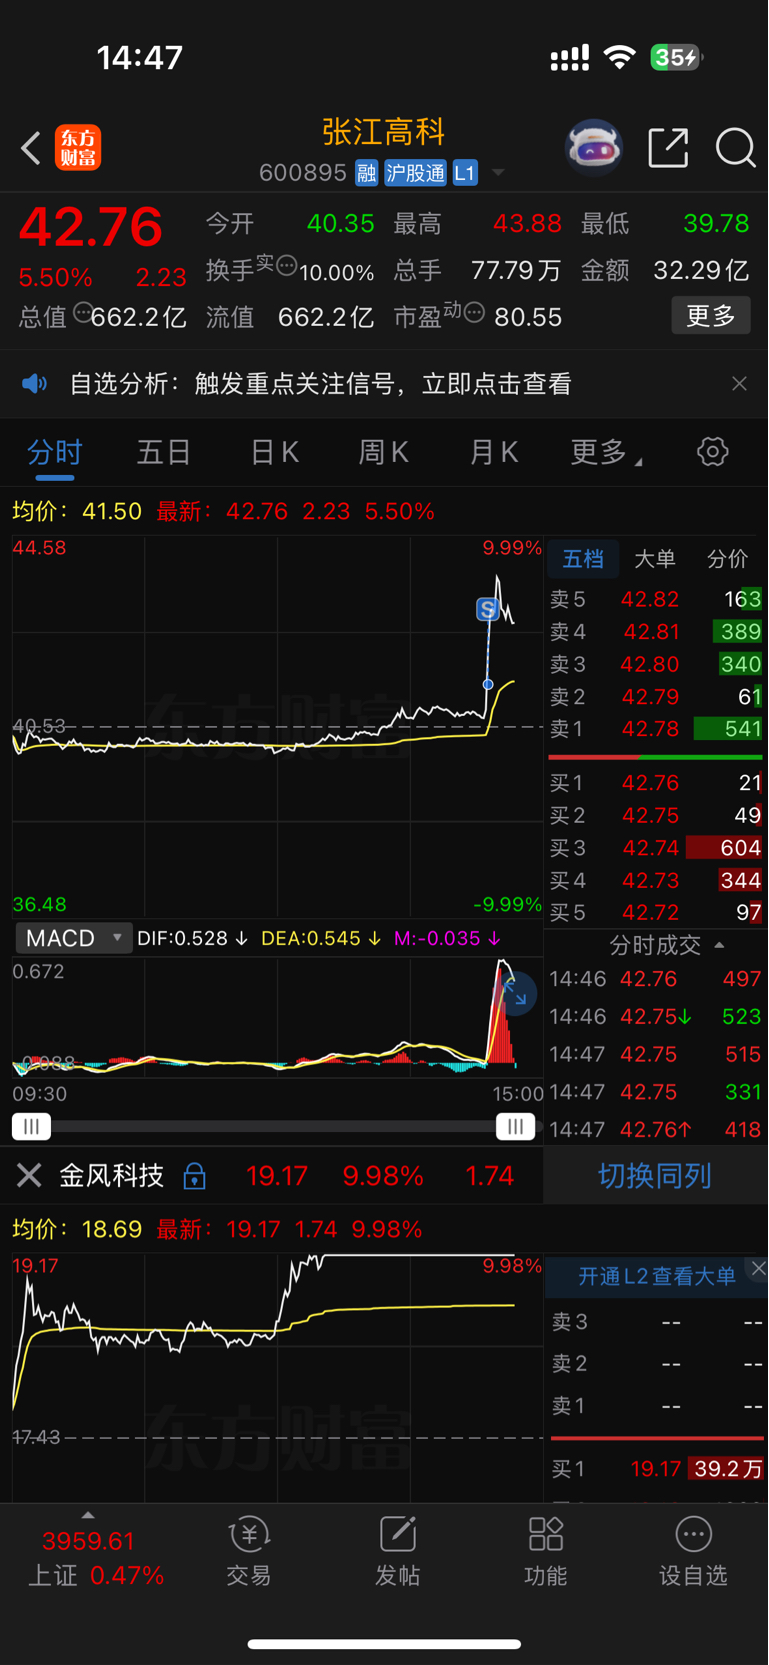Tap the 买1 19.17 39.2万 row
Viewport: 769px width, 1665px height.
pyautogui.click(x=657, y=1469)
